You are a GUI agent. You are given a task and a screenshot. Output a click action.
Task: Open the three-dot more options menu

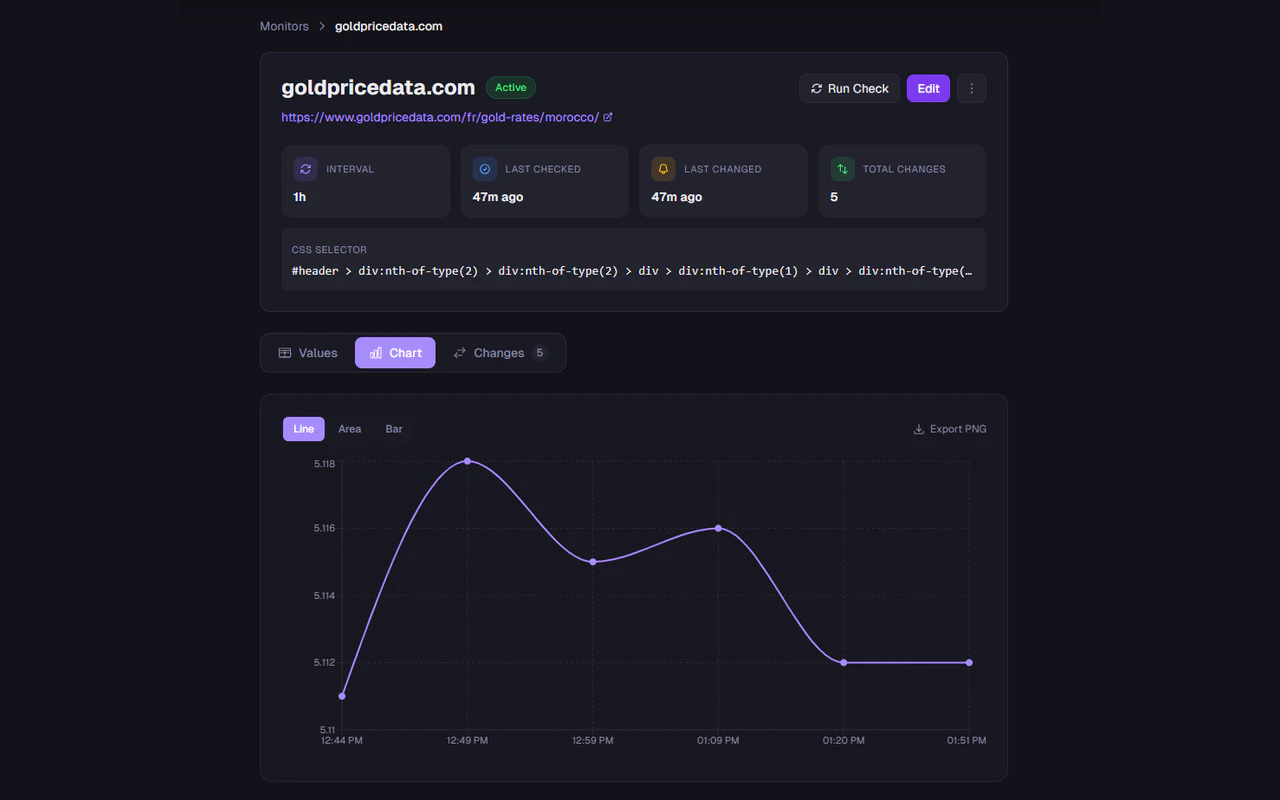click(972, 88)
